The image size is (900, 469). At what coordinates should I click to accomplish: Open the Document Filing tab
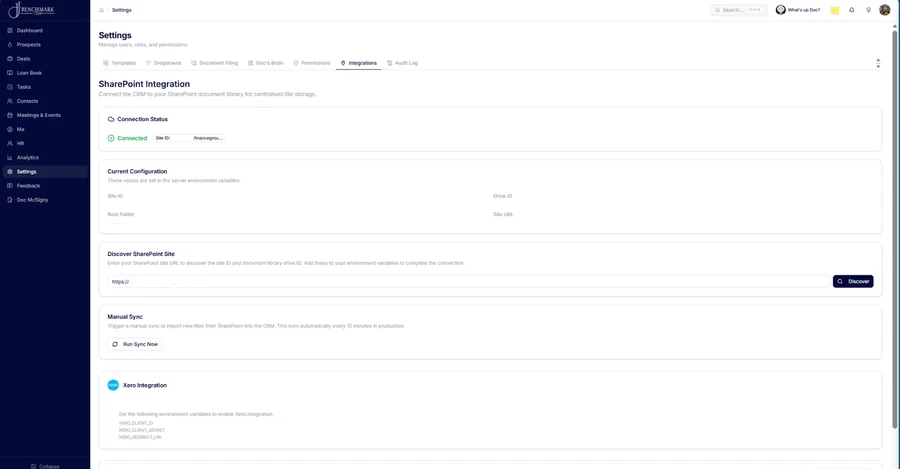click(214, 63)
